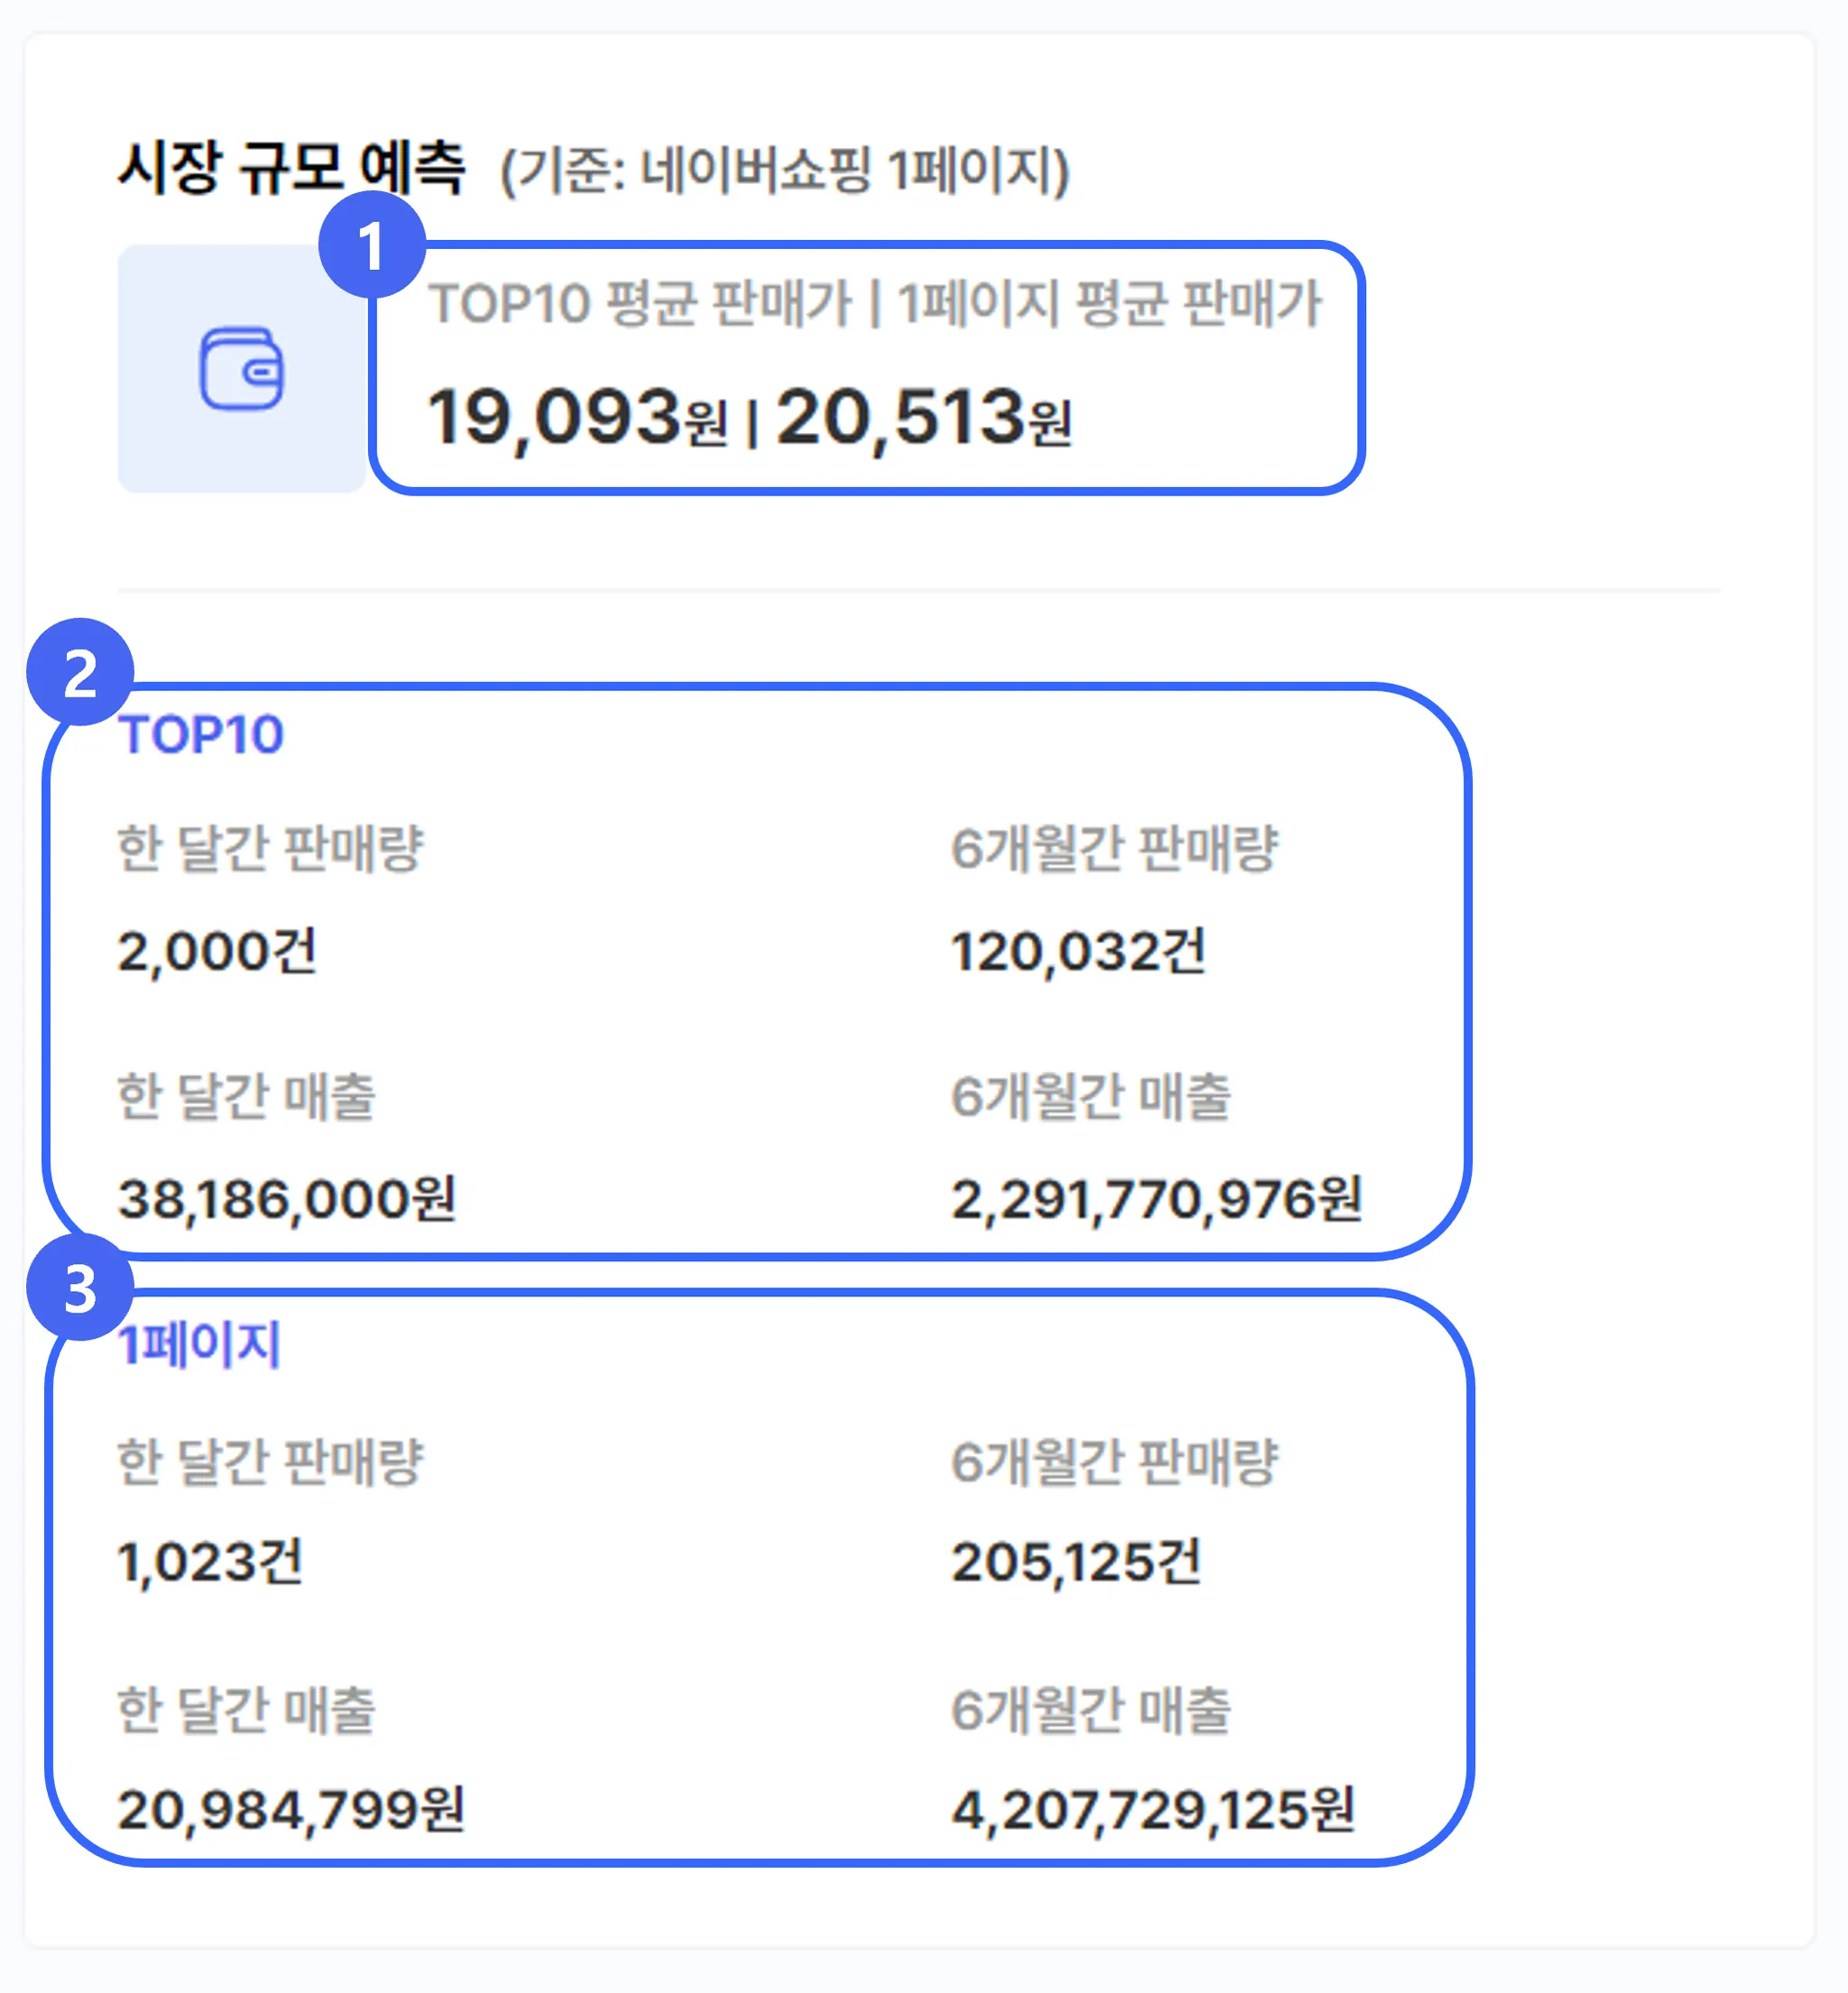Click 1페이지 six-month sales 205,125건
Image resolution: width=1848 pixels, height=1993 pixels.
pos(1076,1561)
